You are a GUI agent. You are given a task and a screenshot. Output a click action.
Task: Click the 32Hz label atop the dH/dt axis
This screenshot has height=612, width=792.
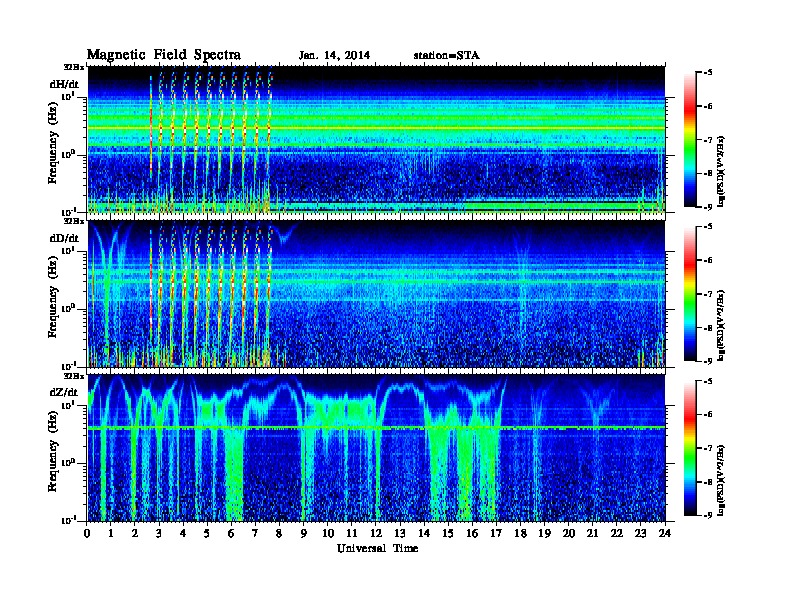pos(74,67)
